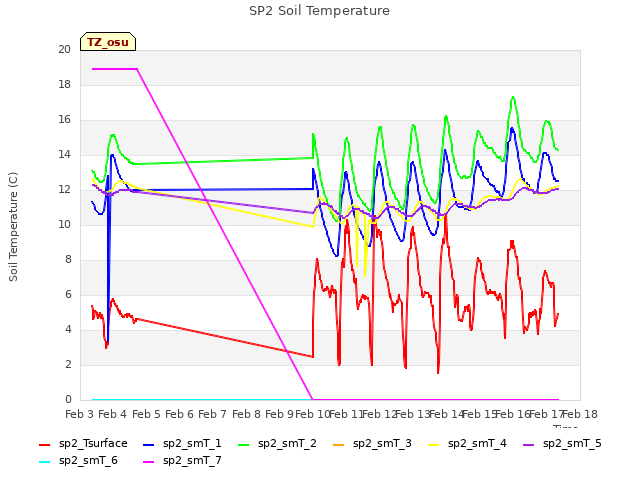640x480 pixels.
Task: Click the cyan sp2_smT_6 legend swatch
Action: pyautogui.click(x=44, y=462)
